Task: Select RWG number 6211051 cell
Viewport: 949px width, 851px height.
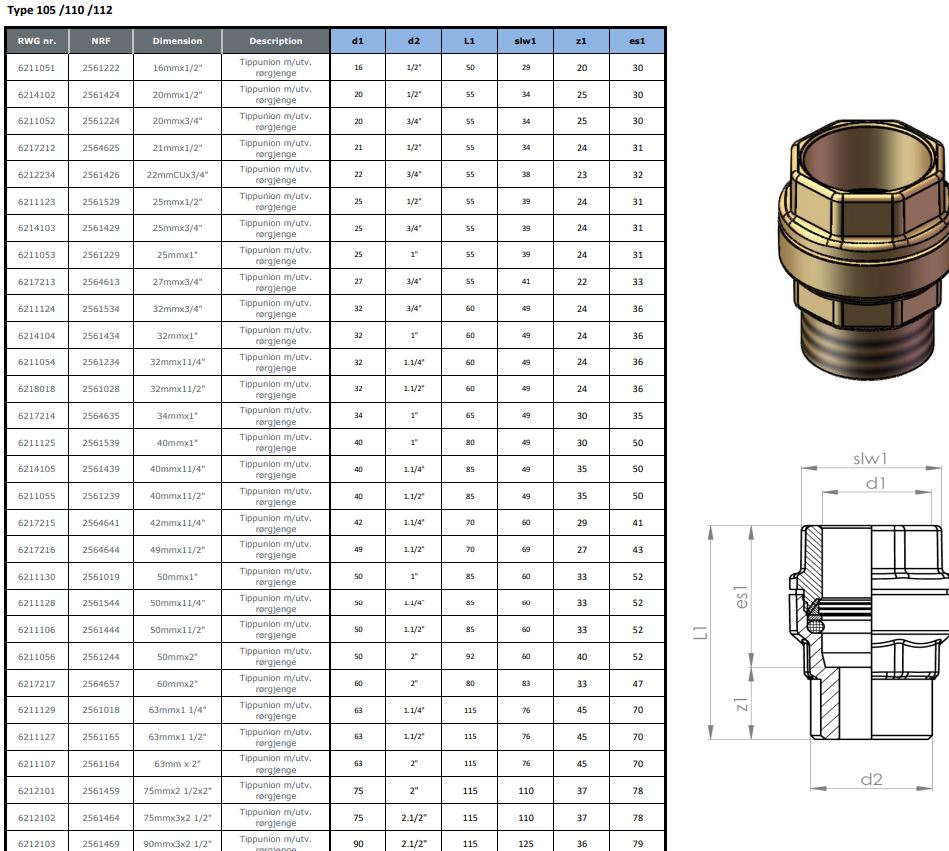Action: (x=37, y=68)
